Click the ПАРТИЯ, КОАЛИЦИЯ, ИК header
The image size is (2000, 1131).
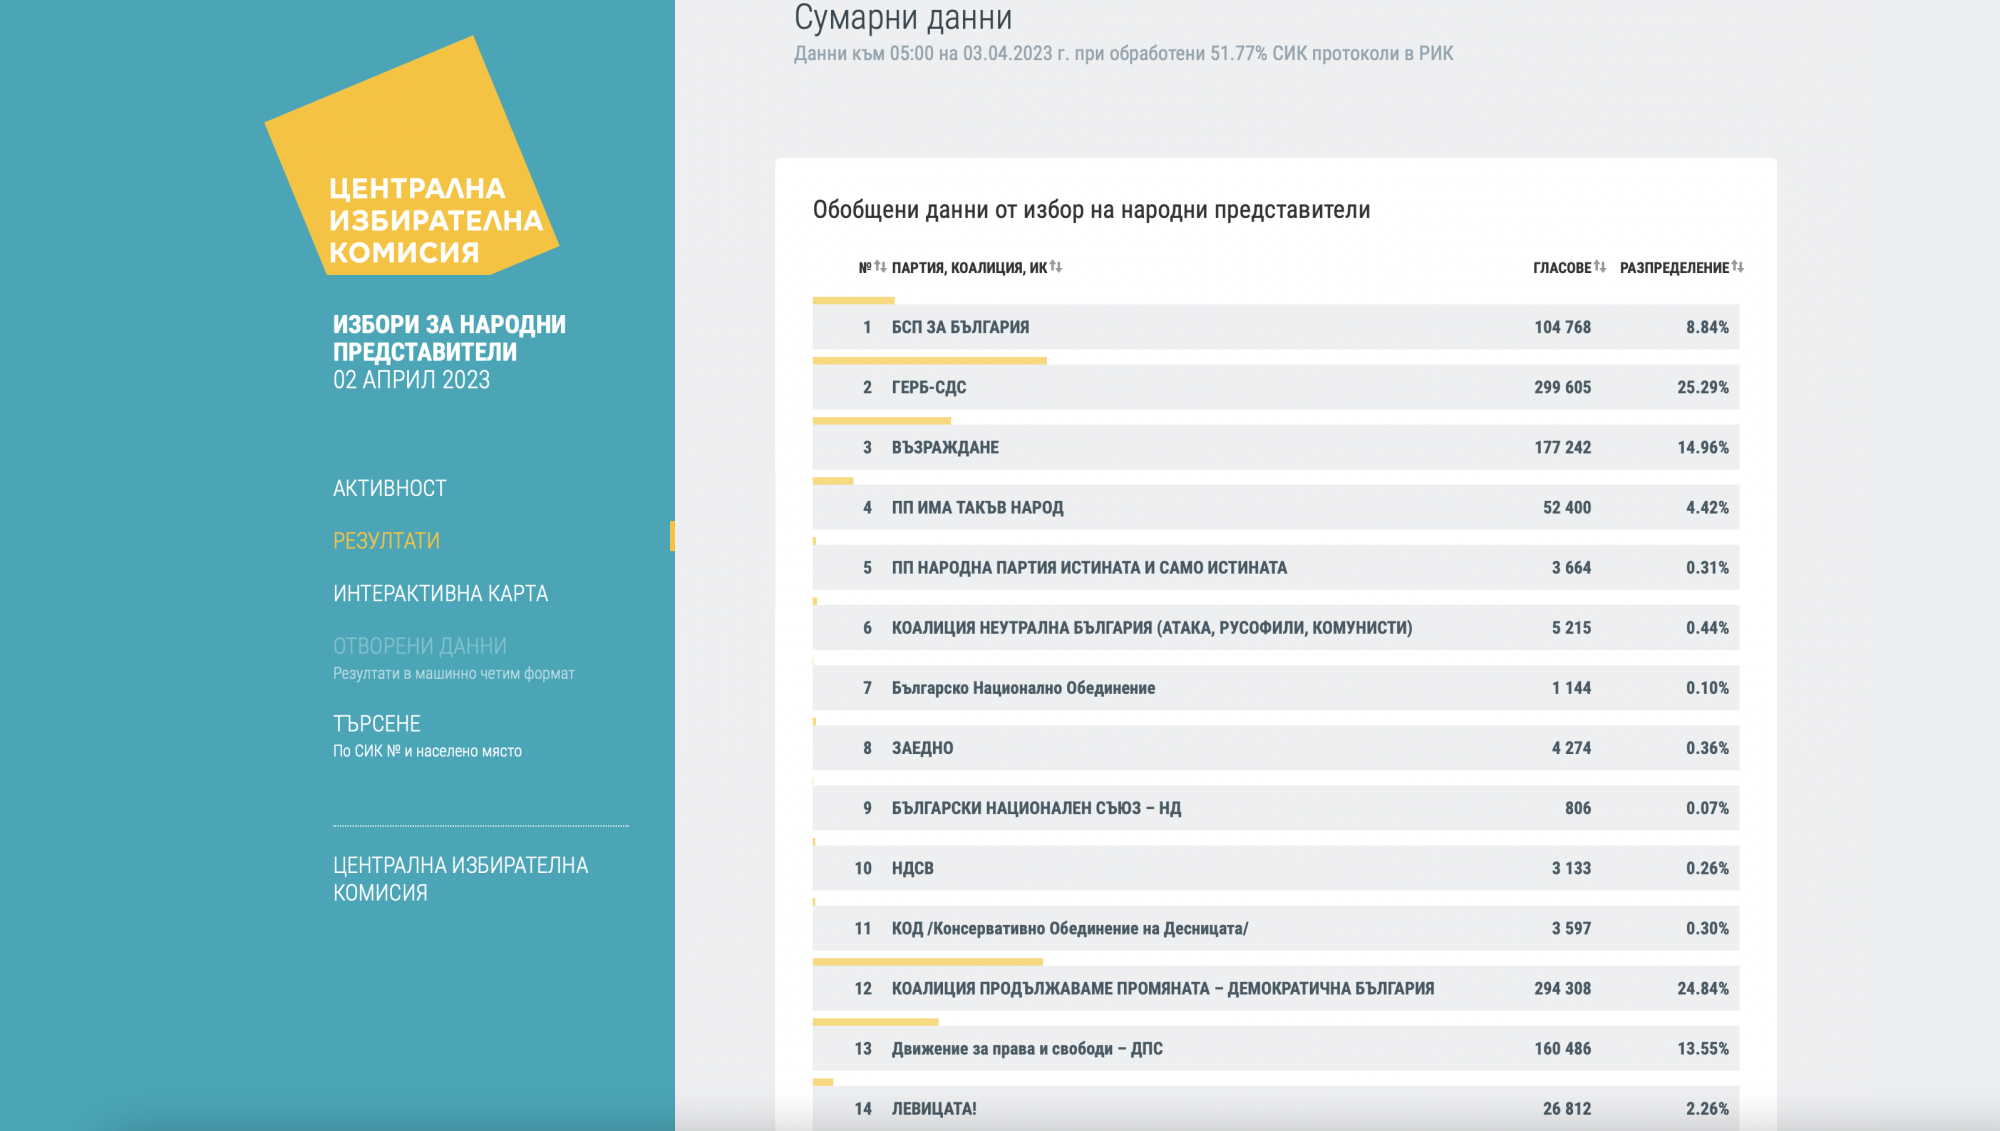[x=969, y=267]
